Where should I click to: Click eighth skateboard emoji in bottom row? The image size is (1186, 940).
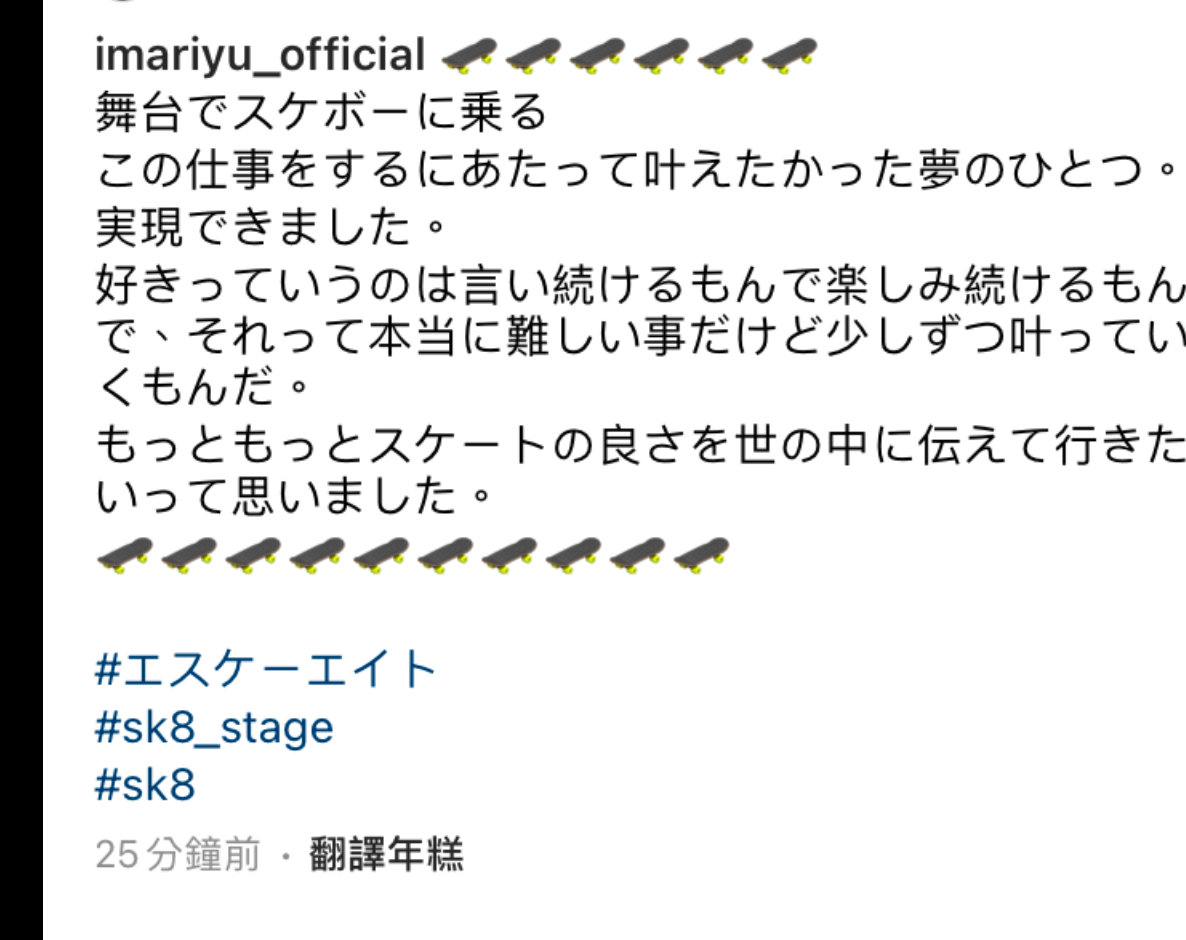tap(573, 555)
